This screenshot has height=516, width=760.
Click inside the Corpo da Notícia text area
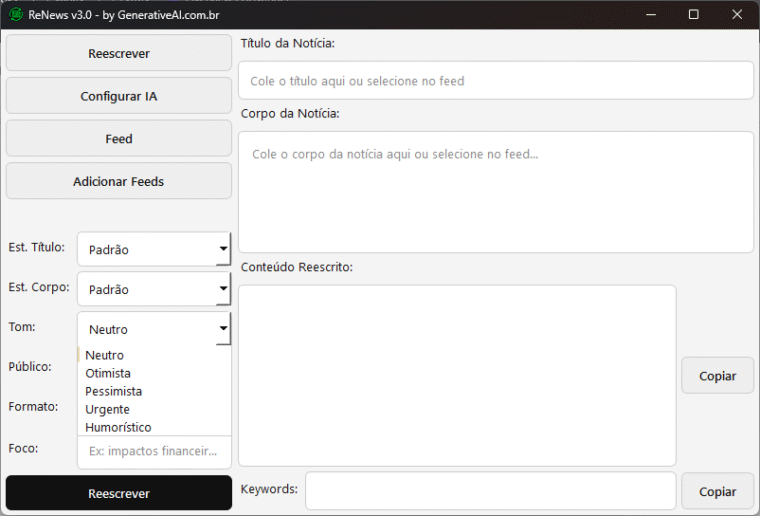495,192
